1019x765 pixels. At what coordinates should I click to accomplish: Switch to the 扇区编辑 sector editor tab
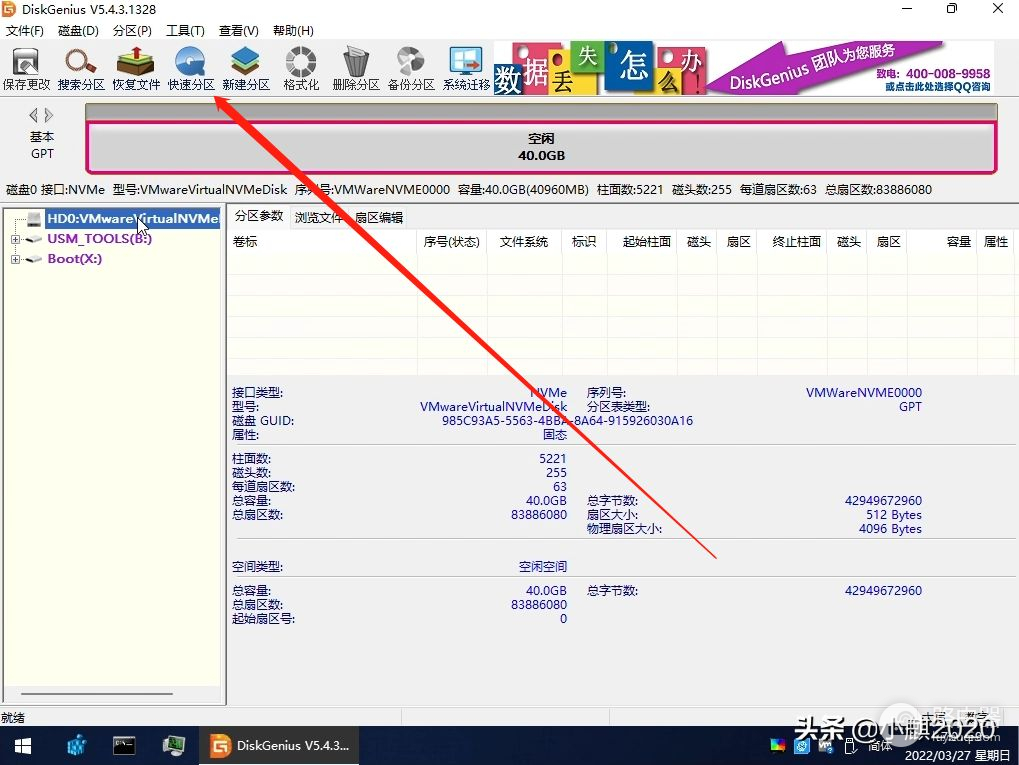(x=379, y=217)
